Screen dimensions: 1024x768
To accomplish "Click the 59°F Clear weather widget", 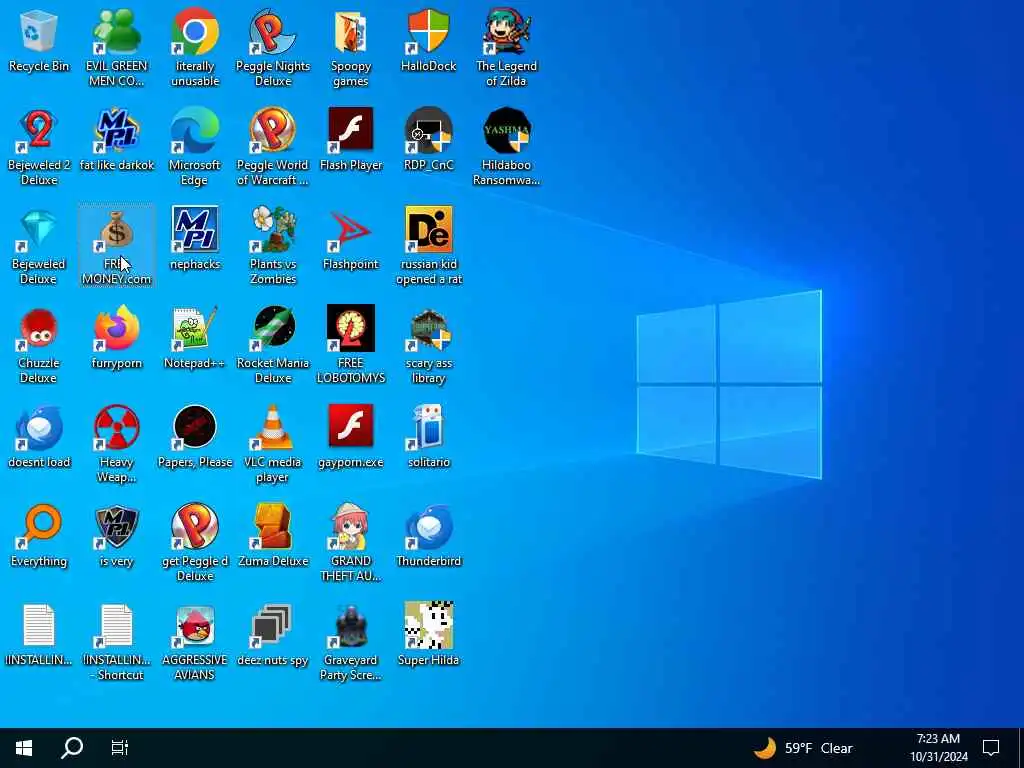I will tap(803, 748).
